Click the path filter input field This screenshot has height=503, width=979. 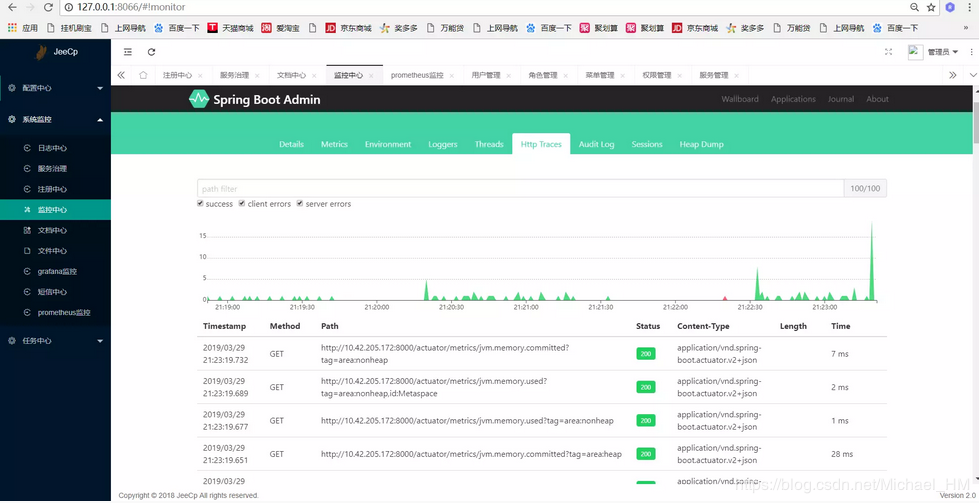[x=520, y=188]
